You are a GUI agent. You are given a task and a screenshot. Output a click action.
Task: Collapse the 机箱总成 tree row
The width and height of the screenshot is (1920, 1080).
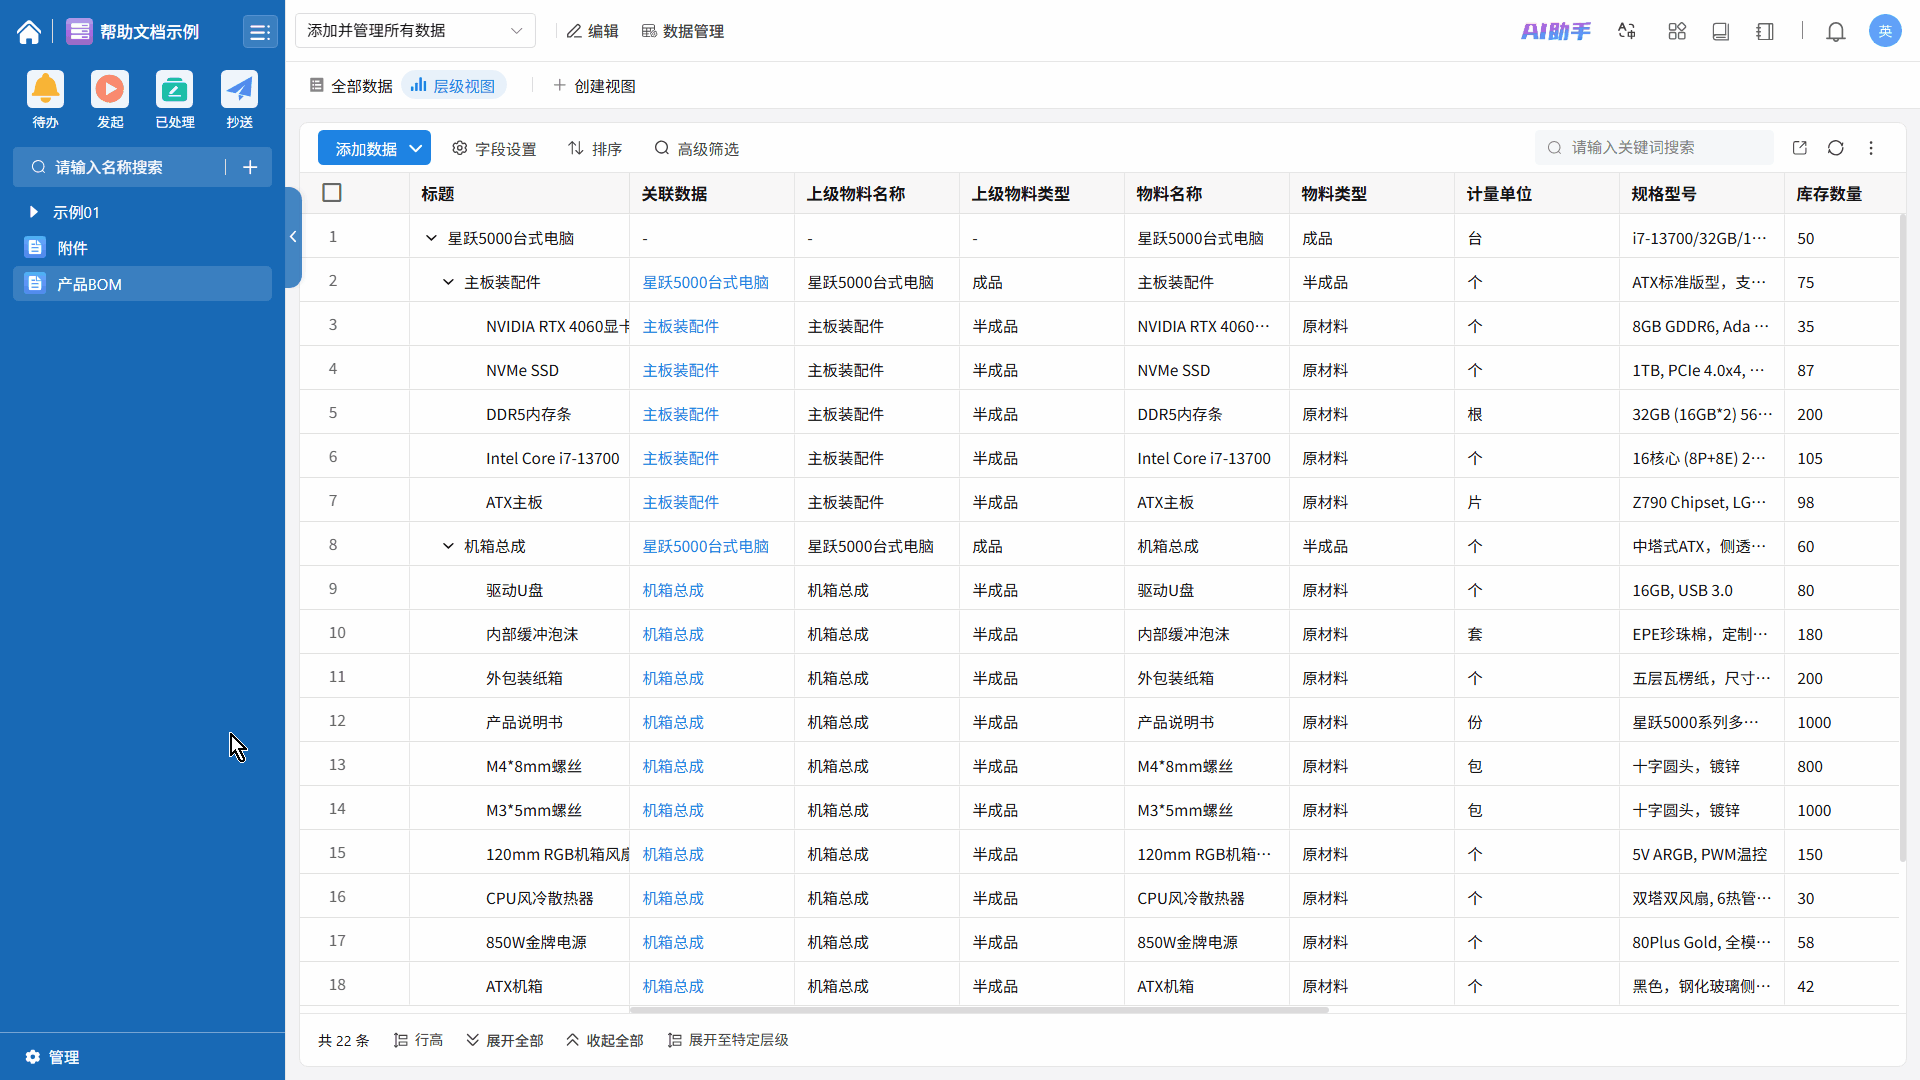(x=448, y=546)
